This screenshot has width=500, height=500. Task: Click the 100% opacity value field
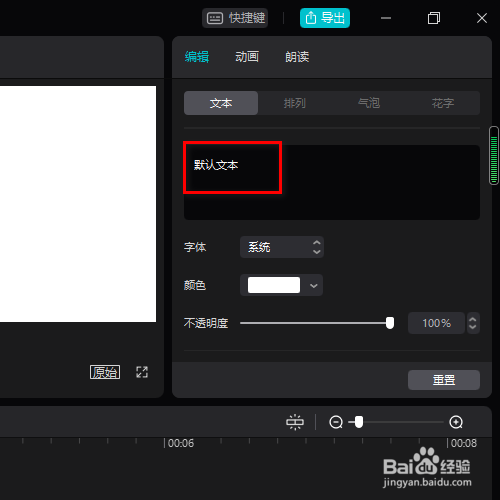(436, 323)
